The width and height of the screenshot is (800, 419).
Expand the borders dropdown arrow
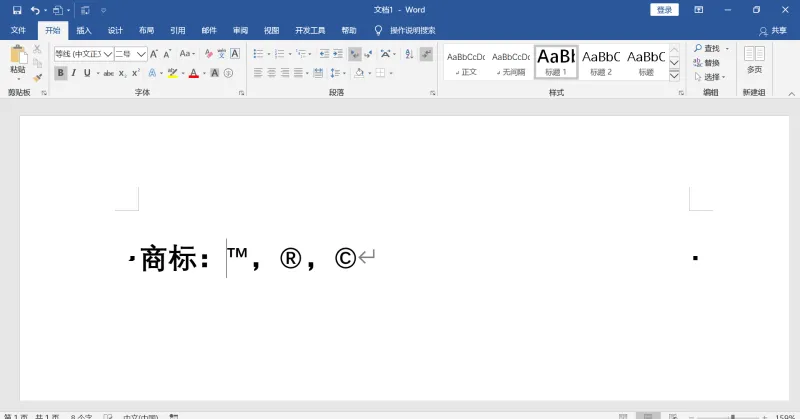tap(391, 73)
